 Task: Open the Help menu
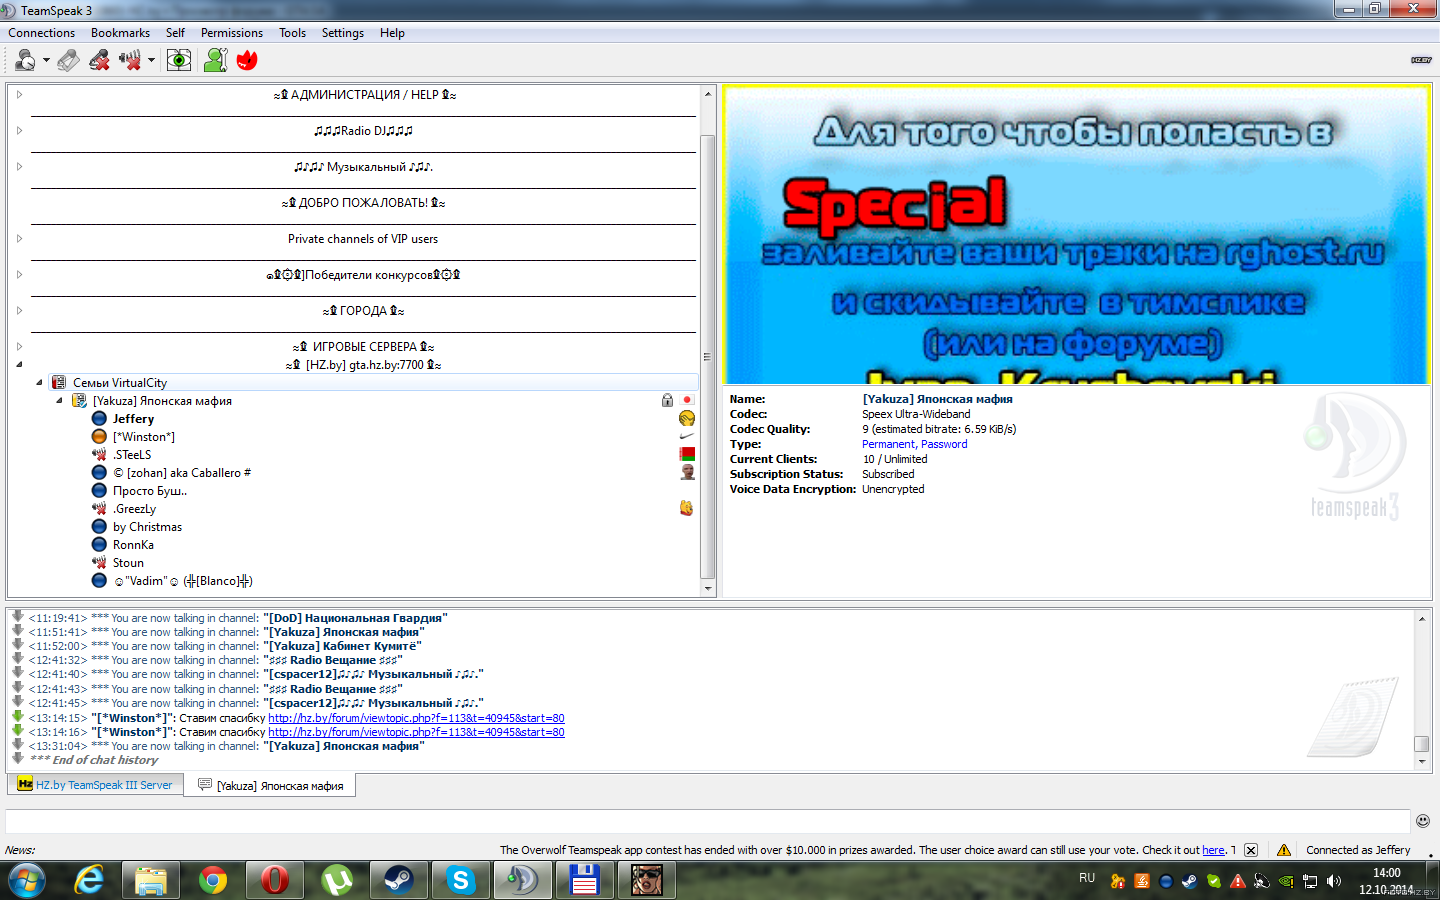coord(392,33)
